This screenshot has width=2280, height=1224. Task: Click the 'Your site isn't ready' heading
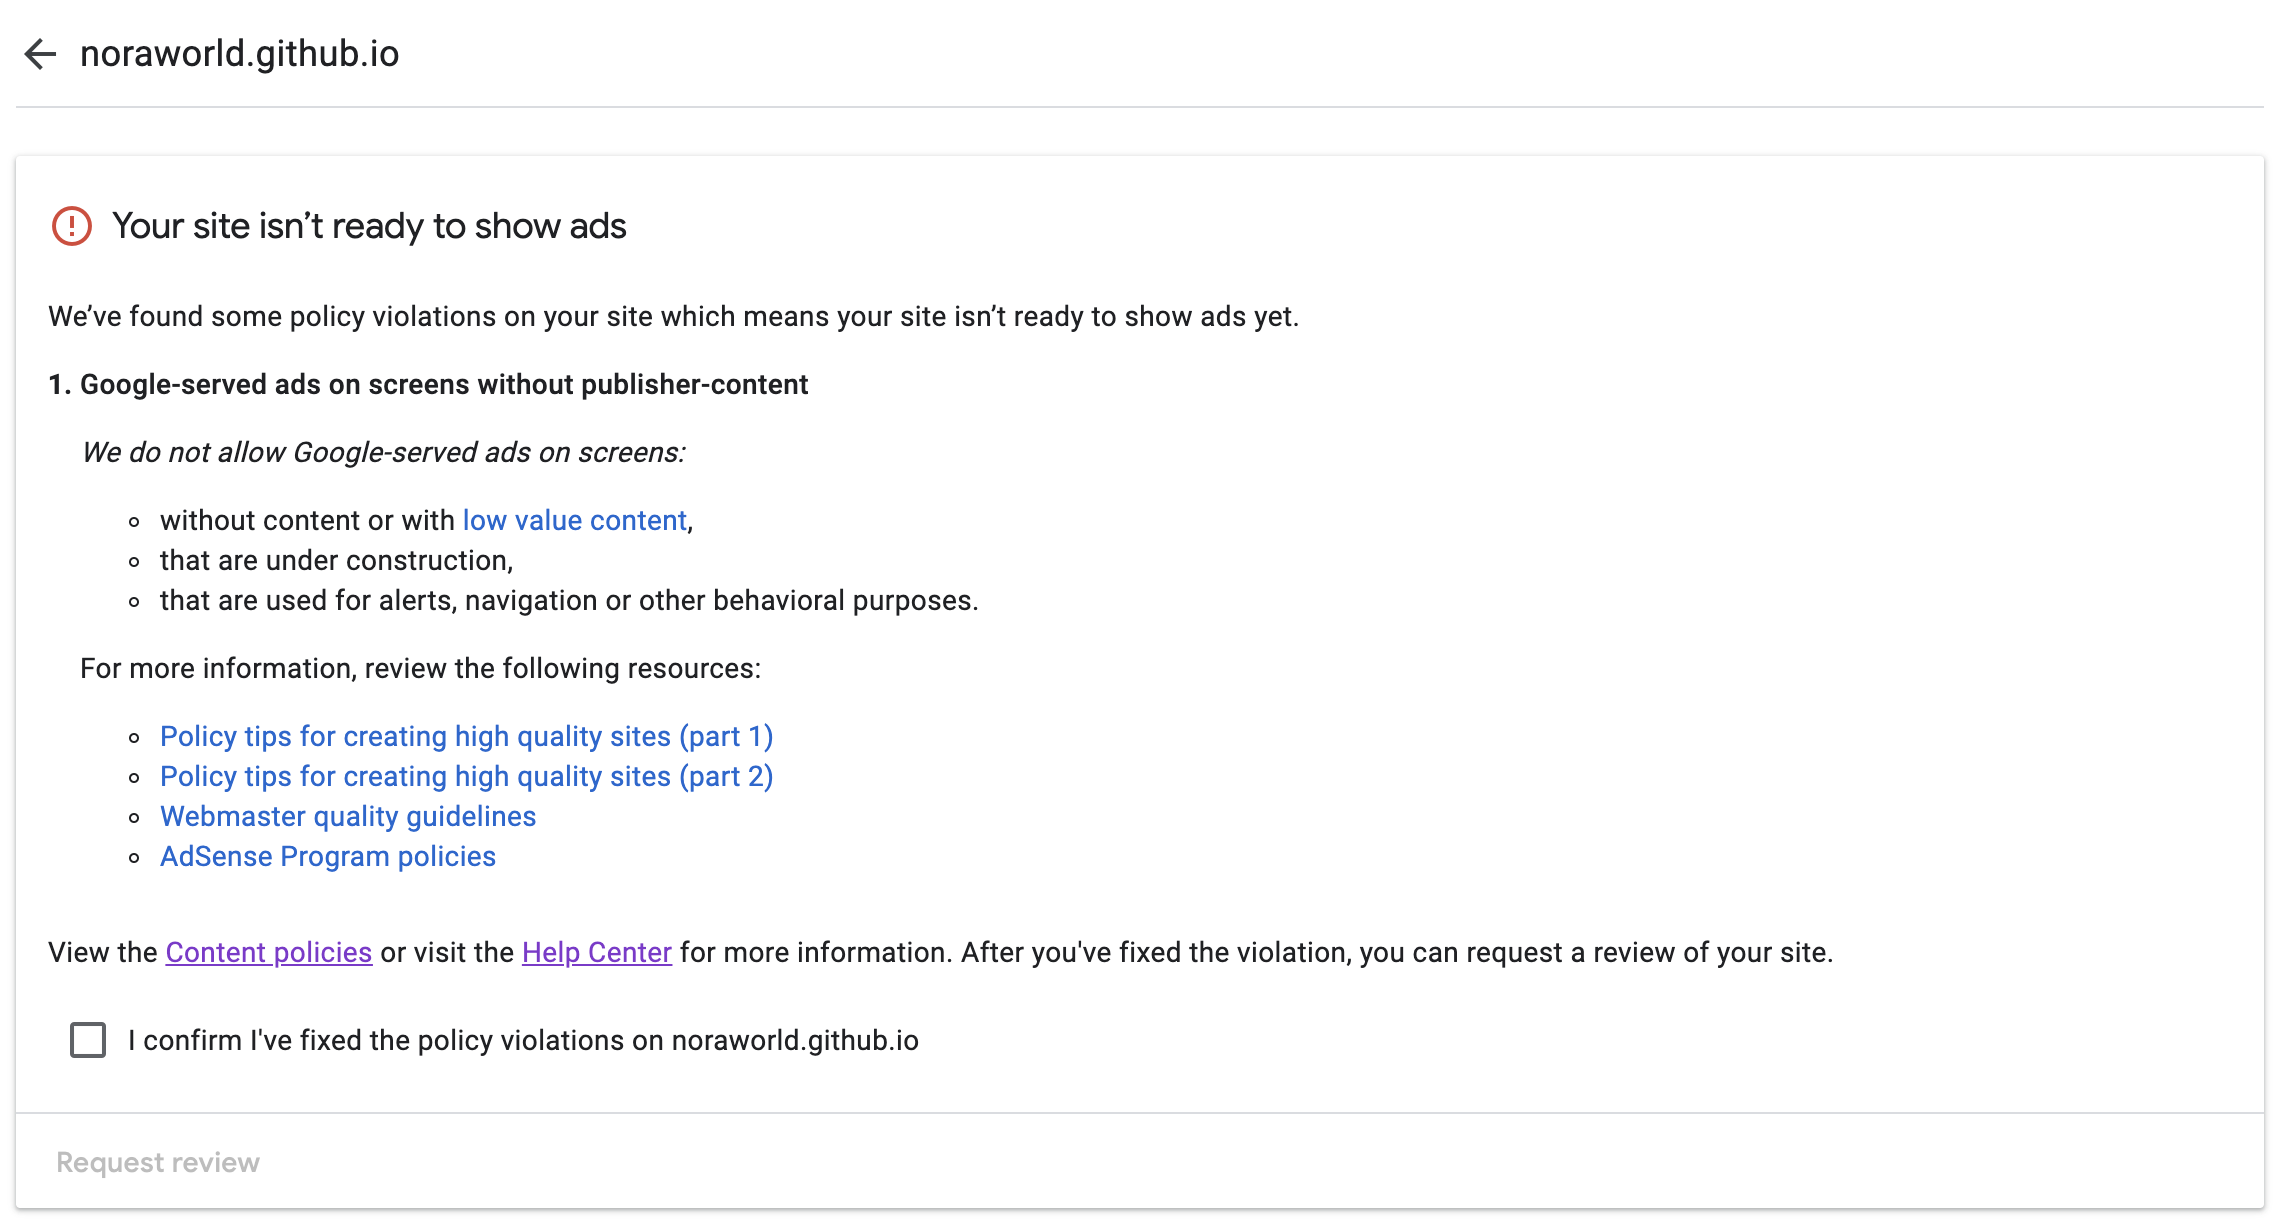tap(369, 226)
